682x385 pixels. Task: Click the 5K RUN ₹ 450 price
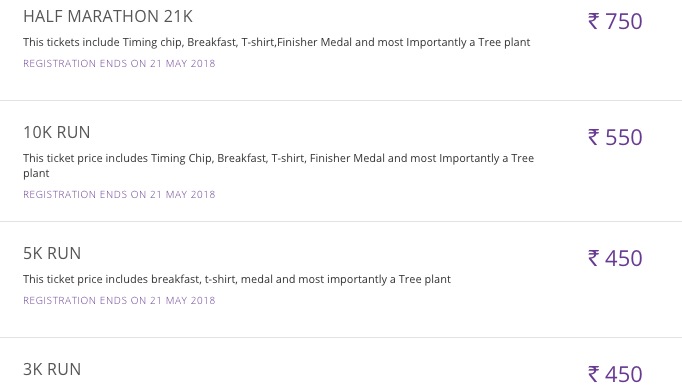[615, 258]
